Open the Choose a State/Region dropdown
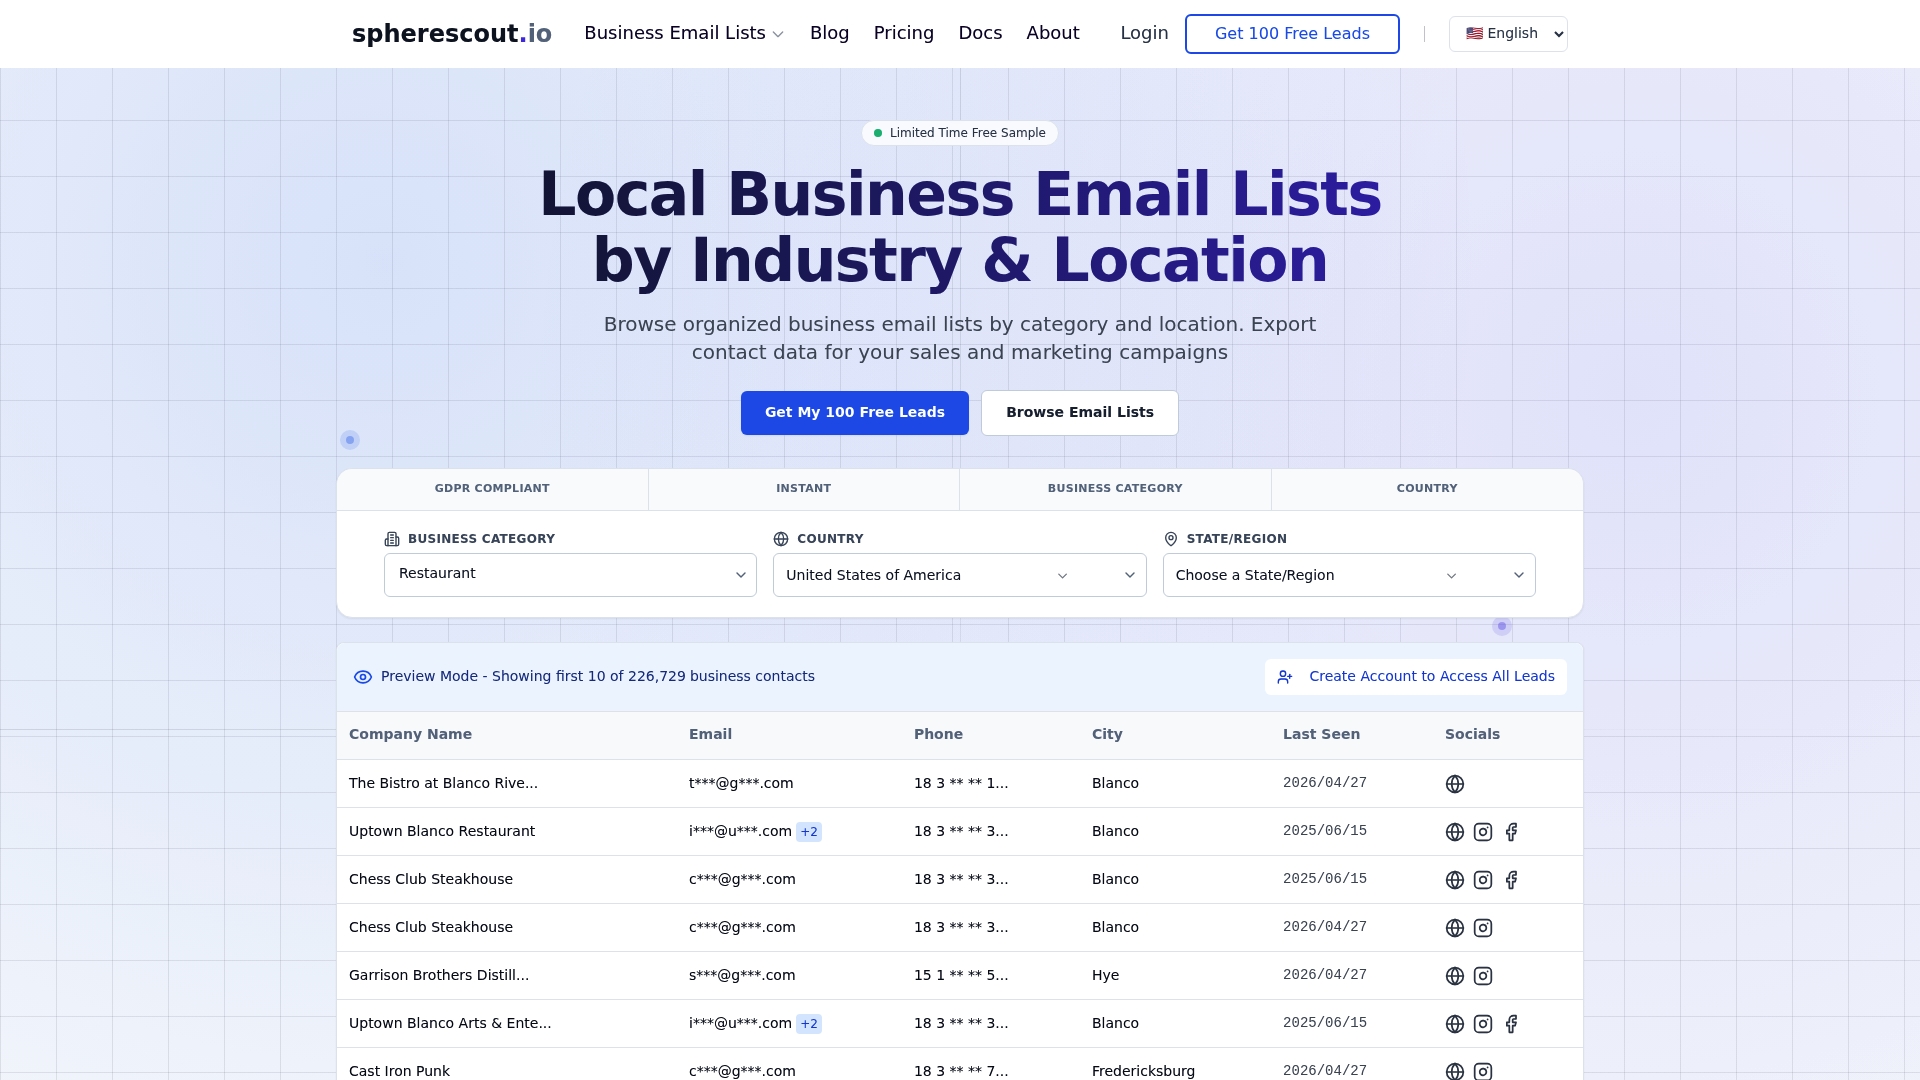 point(1349,575)
